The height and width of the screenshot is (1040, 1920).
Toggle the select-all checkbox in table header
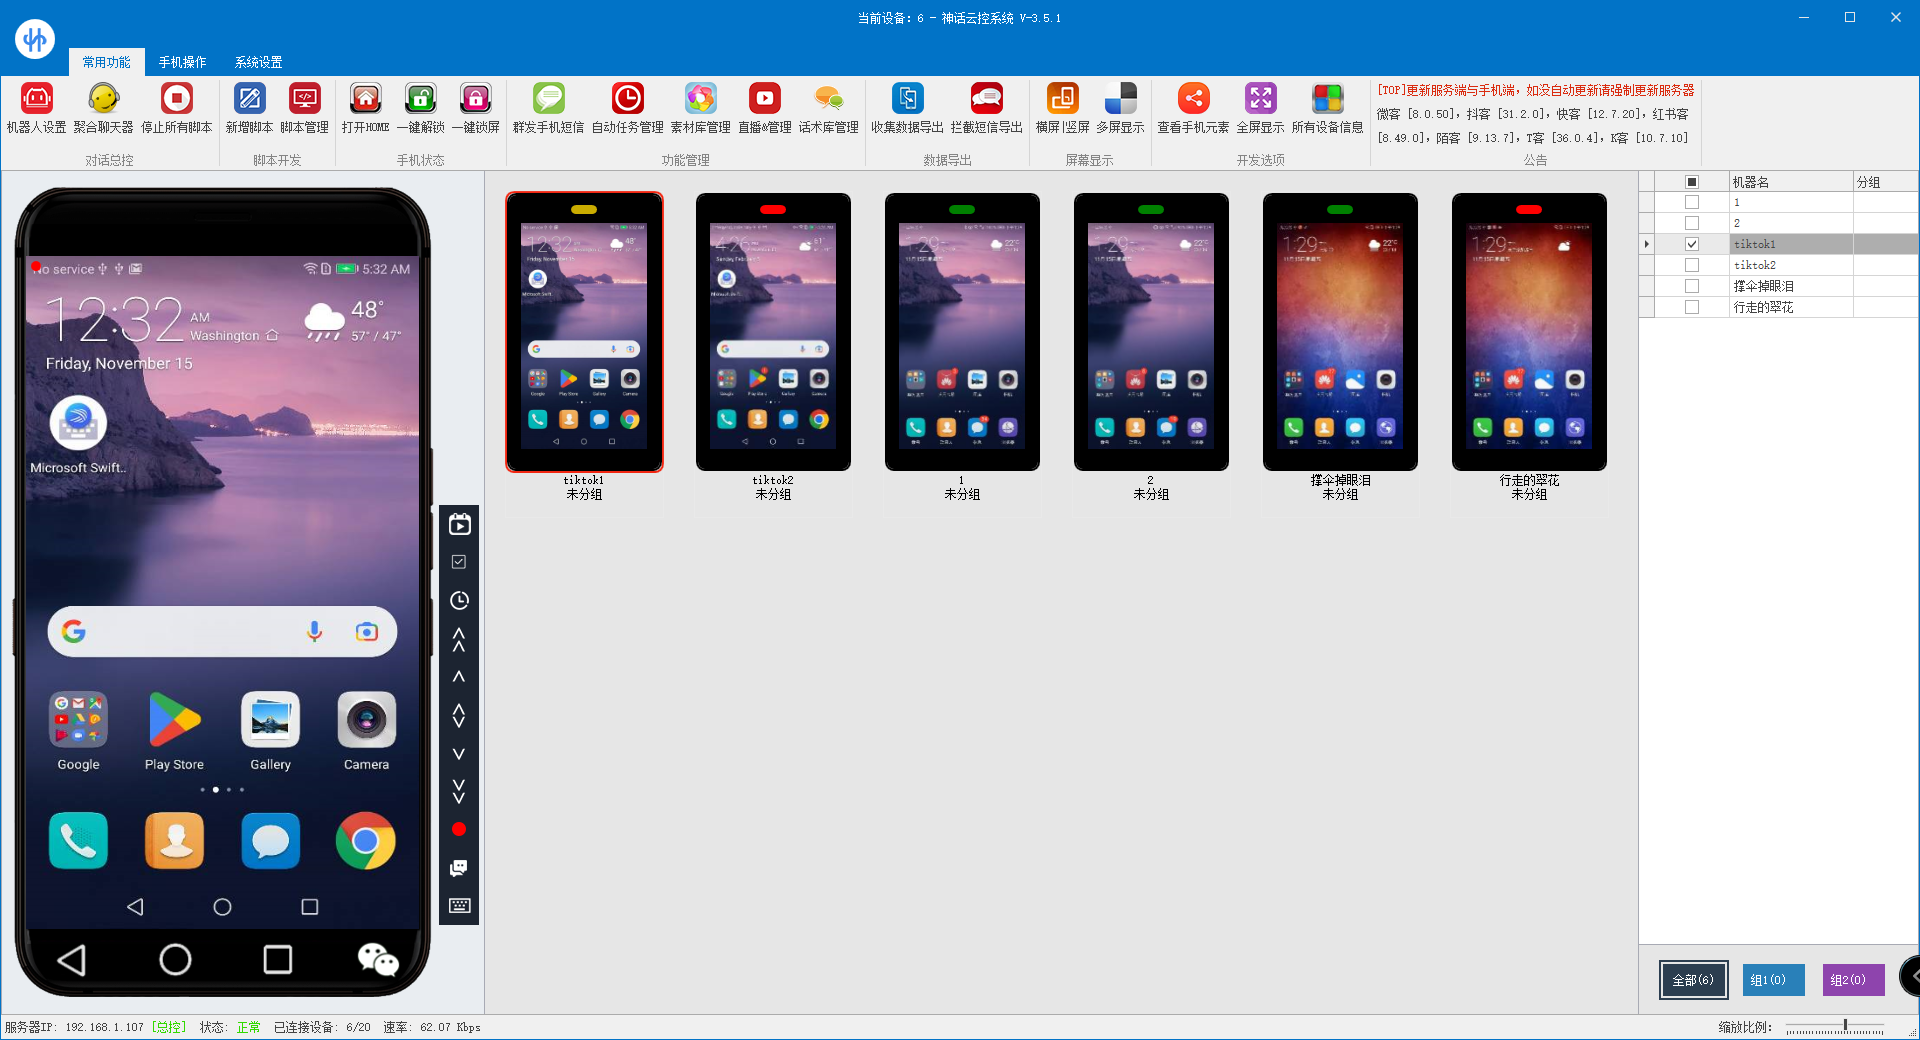[x=1692, y=182]
